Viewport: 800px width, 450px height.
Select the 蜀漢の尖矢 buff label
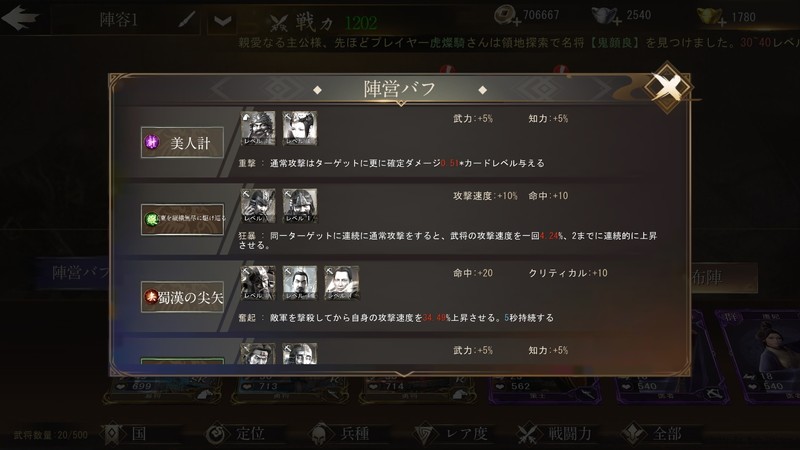click(x=182, y=296)
